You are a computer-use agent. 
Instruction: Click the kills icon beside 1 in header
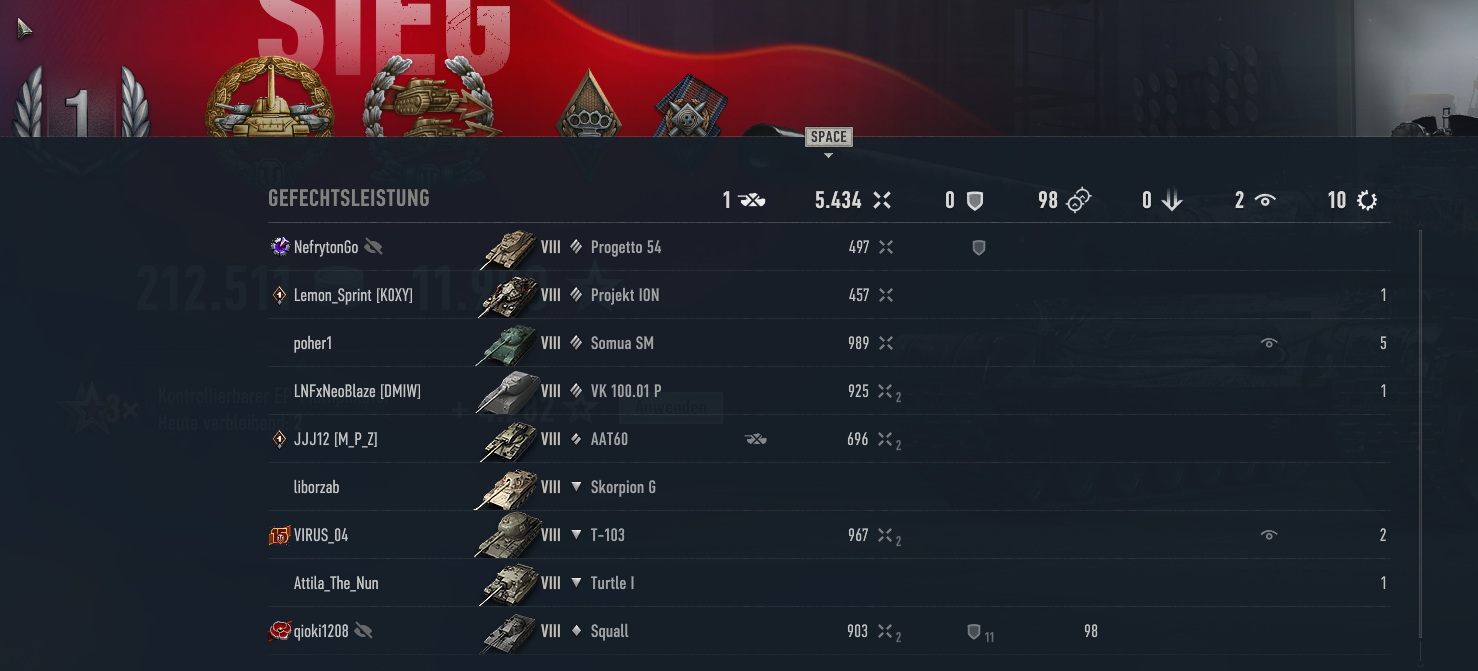pos(752,201)
